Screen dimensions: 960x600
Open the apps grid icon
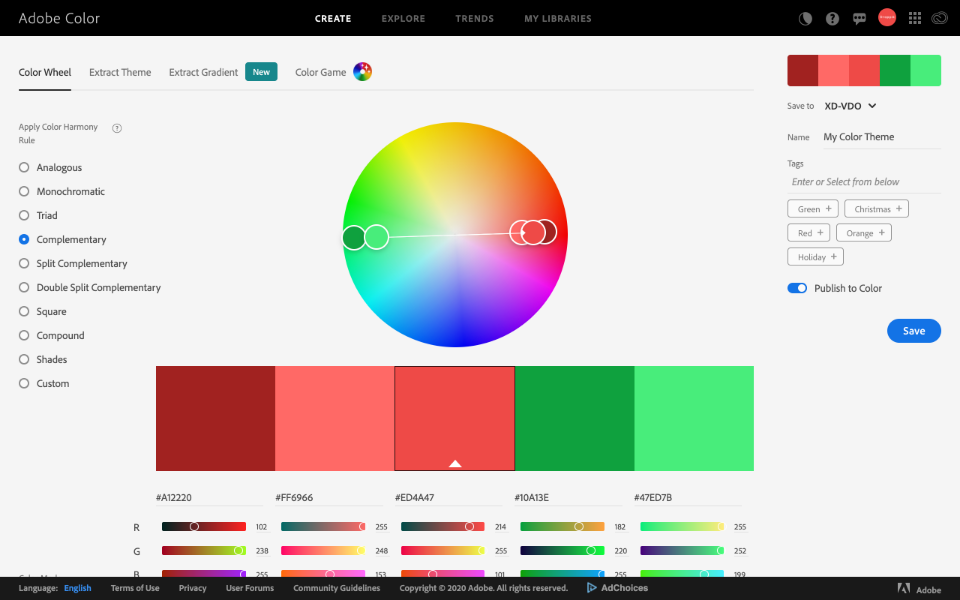(x=914, y=18)
